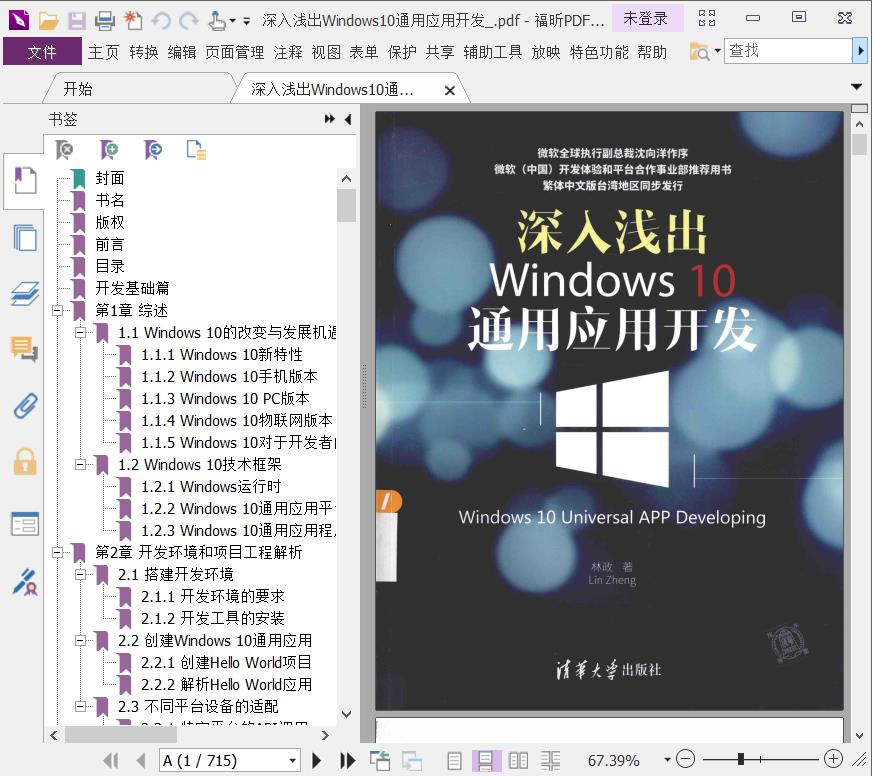The height and width of the screenshot is (776, 874).
Task: Open the Bookmarks panel sidebar icon
Action: pyautogui.click(x=25, y=181)
